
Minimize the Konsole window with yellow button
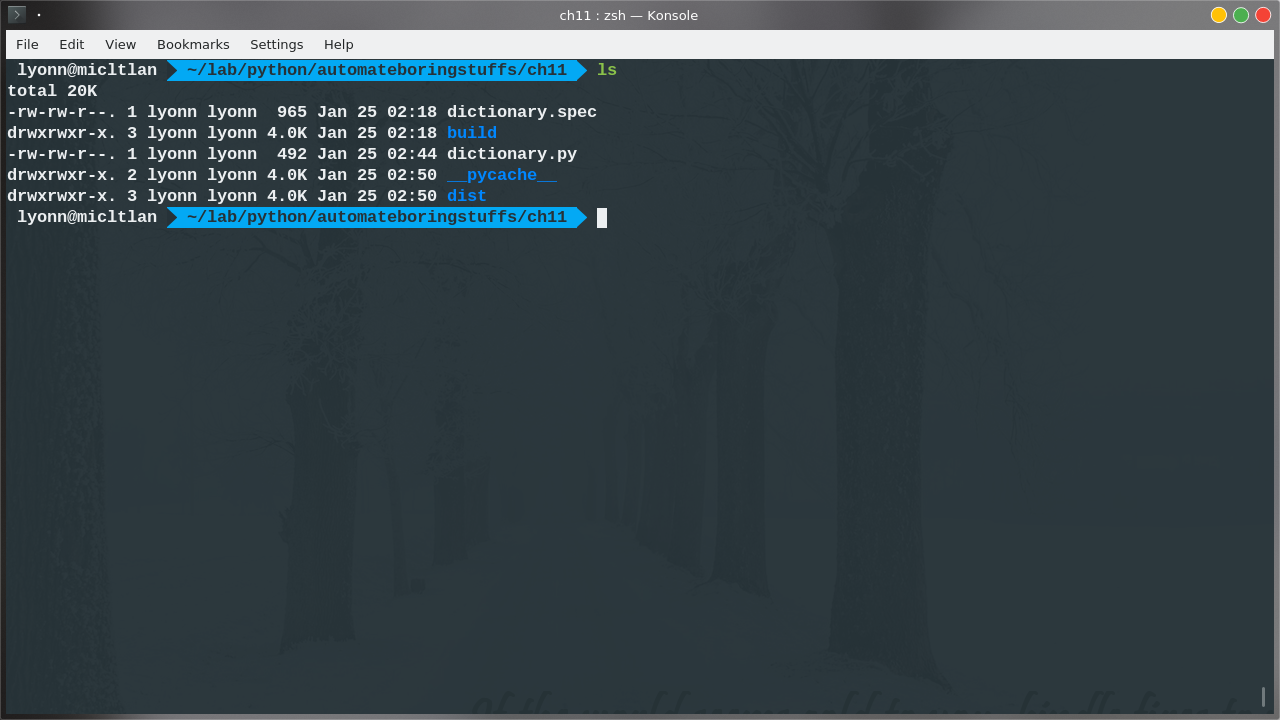pos(1218,15)
